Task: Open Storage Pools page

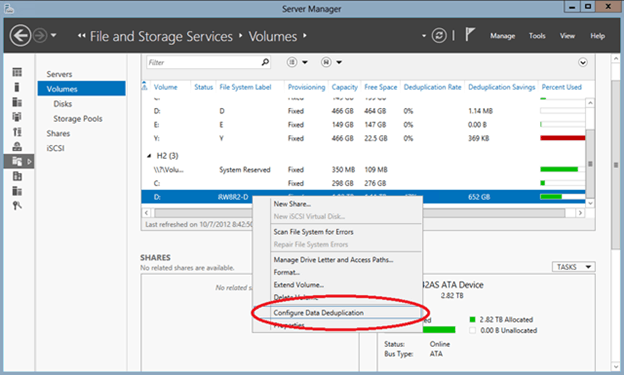Action: point(78,119)
